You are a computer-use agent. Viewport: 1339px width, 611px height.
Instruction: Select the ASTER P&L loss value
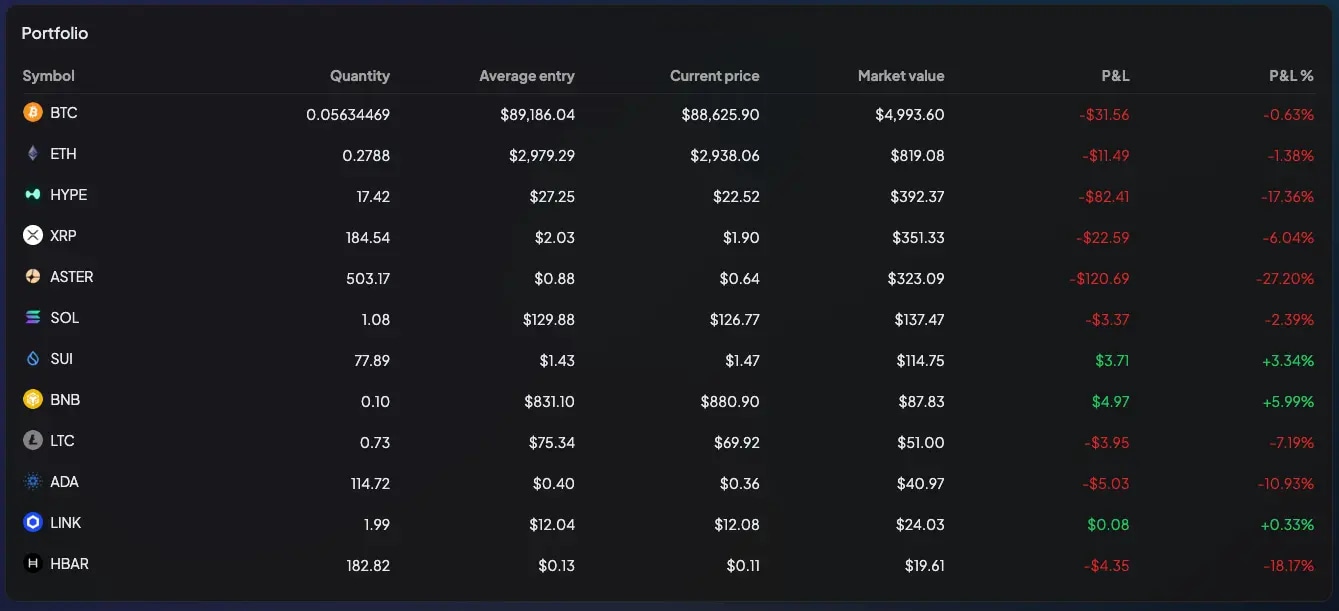tap(1100, 278)
